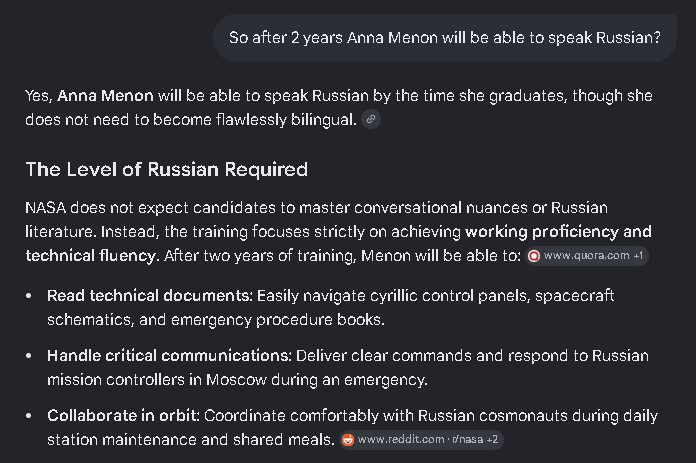Click bold text "technical fluency"
The height and width of the screenshot is (463, 696).
click(90, 256)
